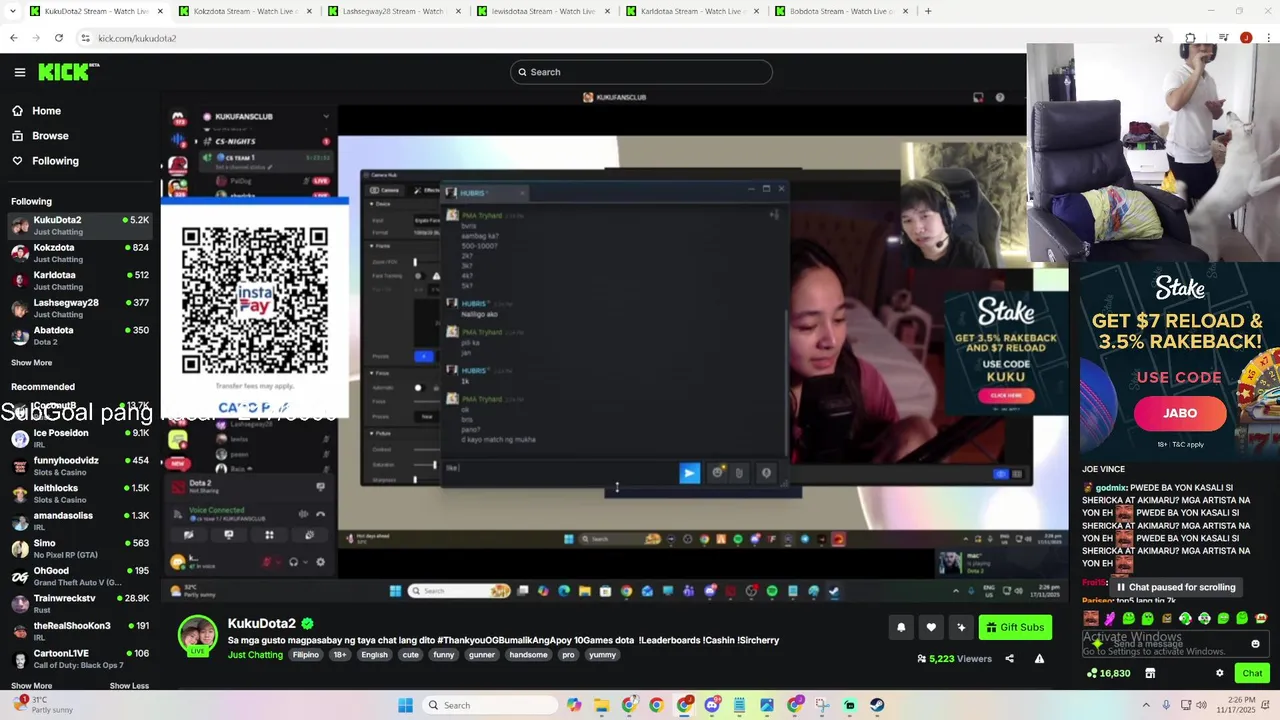Switch to Iewisdotaa Stream browser tab
Viewport: 1280px width, 720px height.
tap(542, 11)
